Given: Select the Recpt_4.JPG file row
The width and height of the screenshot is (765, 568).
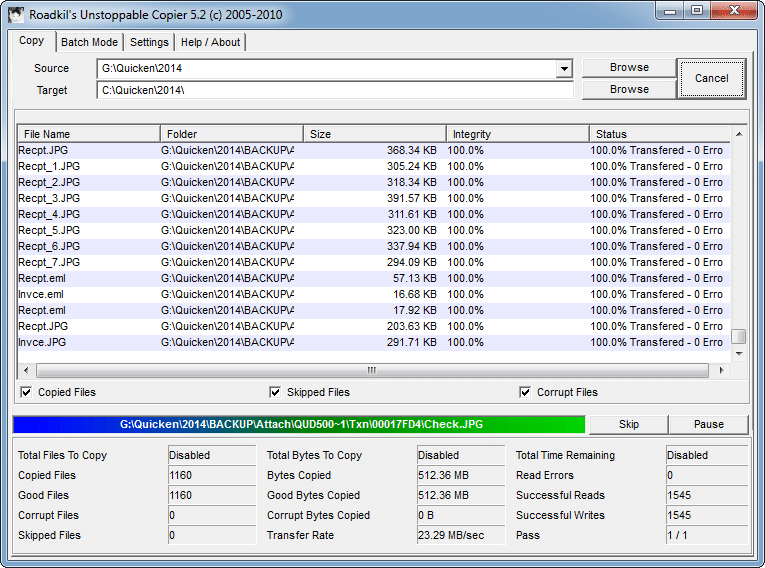Looking at the screenshot, I should (x=374, y=215).
